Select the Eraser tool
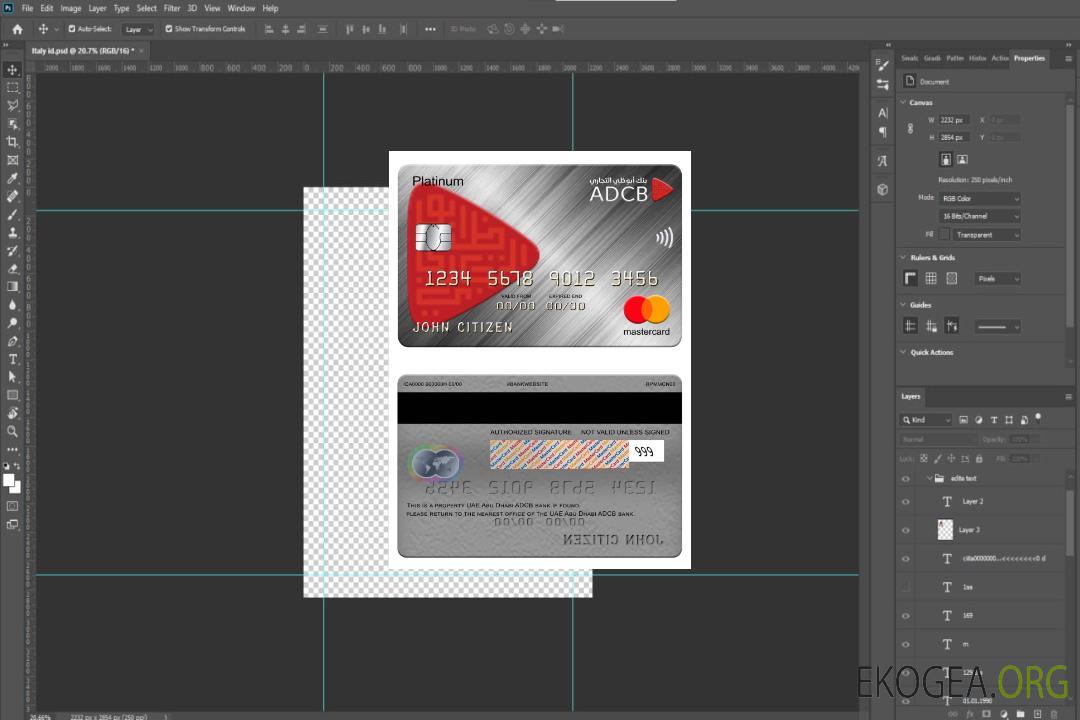 (12, 269)
